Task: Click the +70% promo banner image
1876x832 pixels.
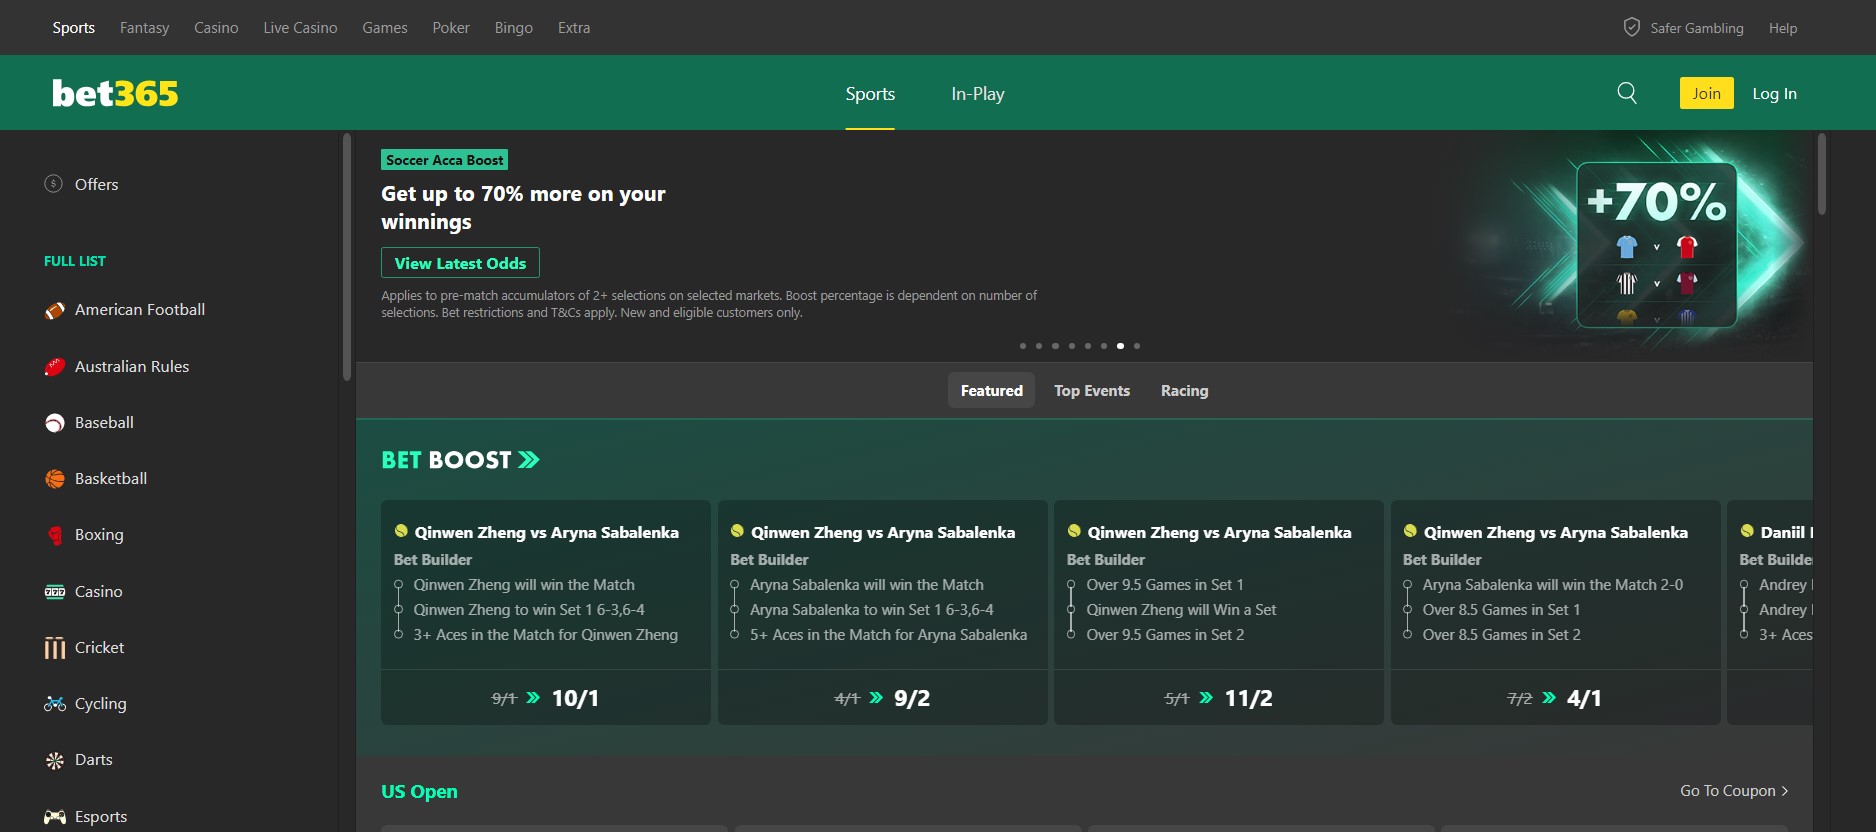Action: (1656, 245)
